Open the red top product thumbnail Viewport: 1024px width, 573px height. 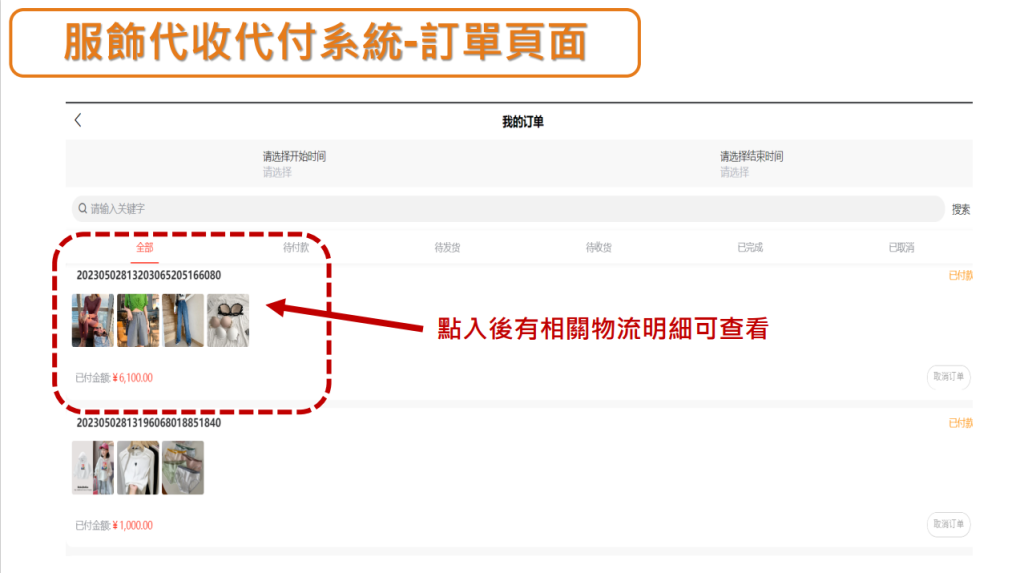(93, 320)
